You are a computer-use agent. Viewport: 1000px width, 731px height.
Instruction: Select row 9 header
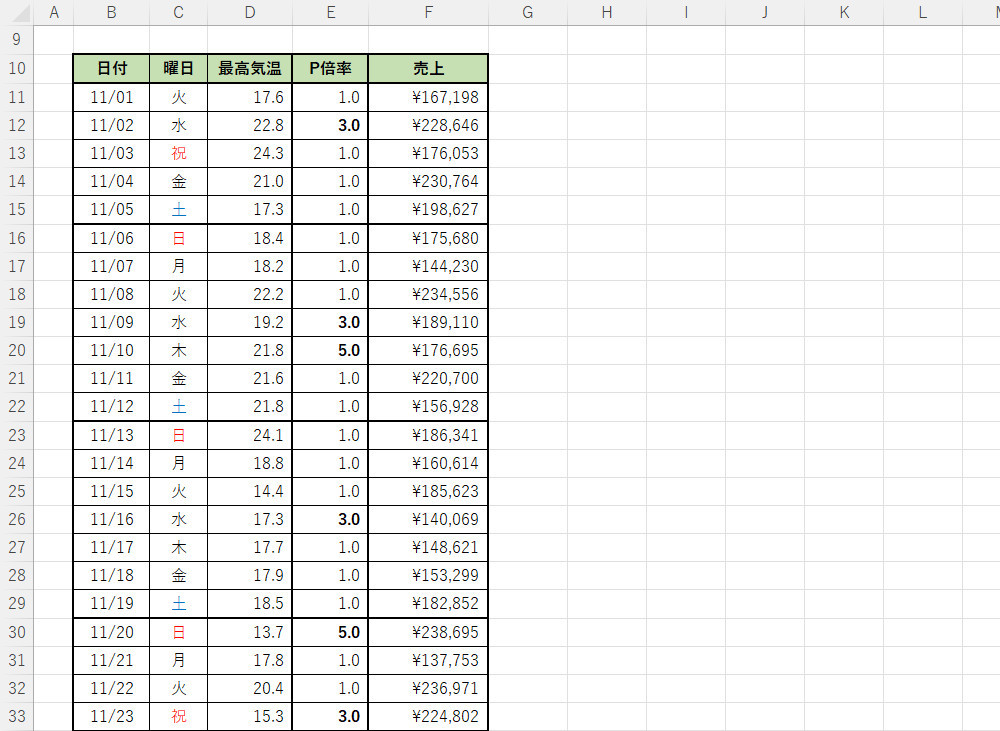point(17,40)
